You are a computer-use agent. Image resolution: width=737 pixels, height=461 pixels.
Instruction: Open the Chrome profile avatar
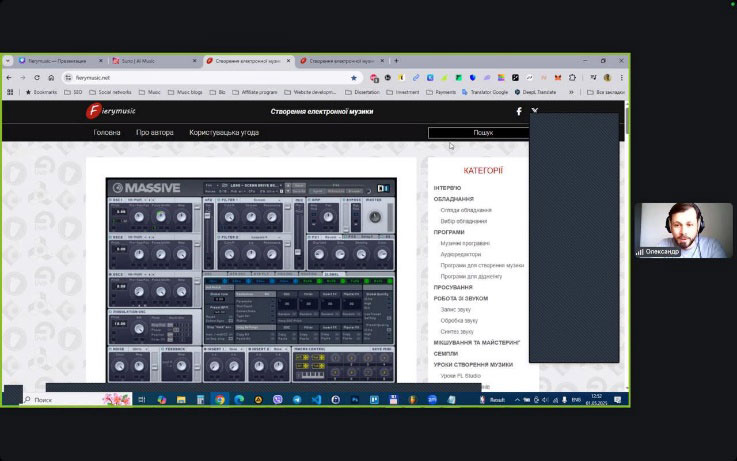[607, 78]
